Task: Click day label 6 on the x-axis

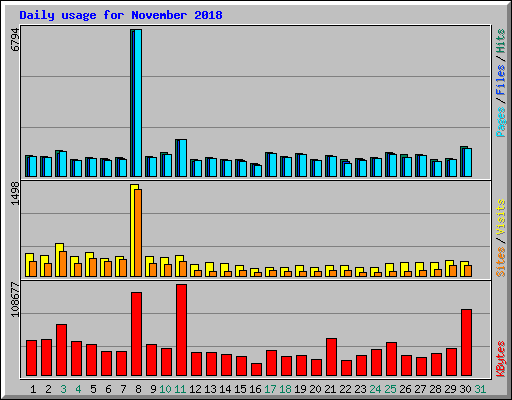Action: (108, 389)
